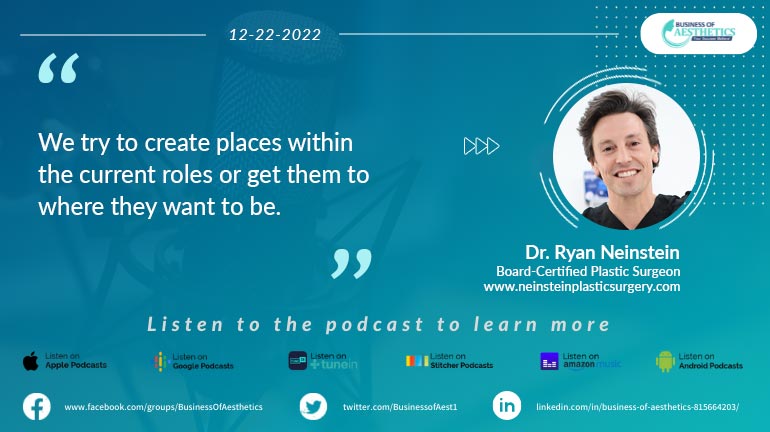Screen dimensions: 770x432
Task: Click the Business of Aesthetics logo
Action: tap(697, 33)
